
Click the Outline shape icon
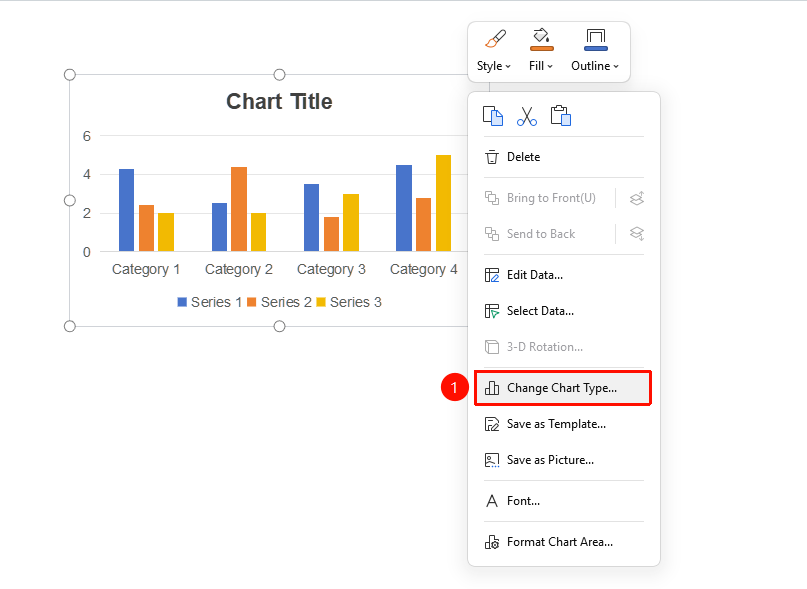pyautogui.click(x=596, y=39)
